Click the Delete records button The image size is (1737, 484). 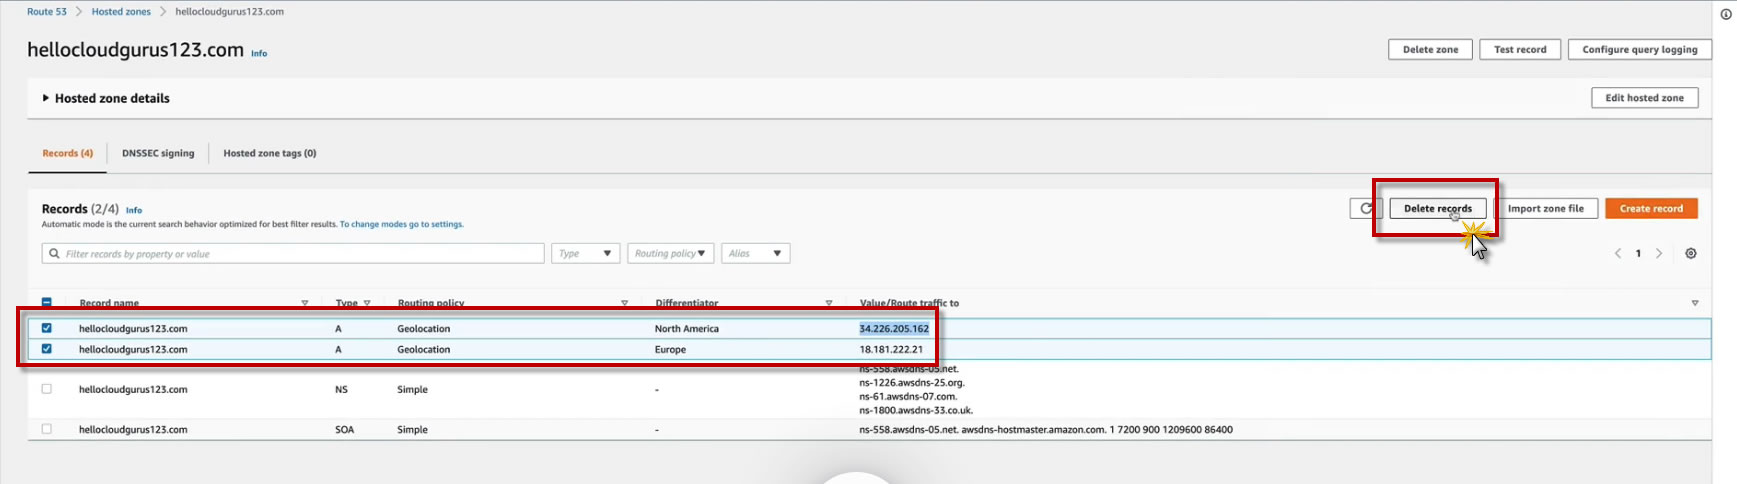point(1438,209)
